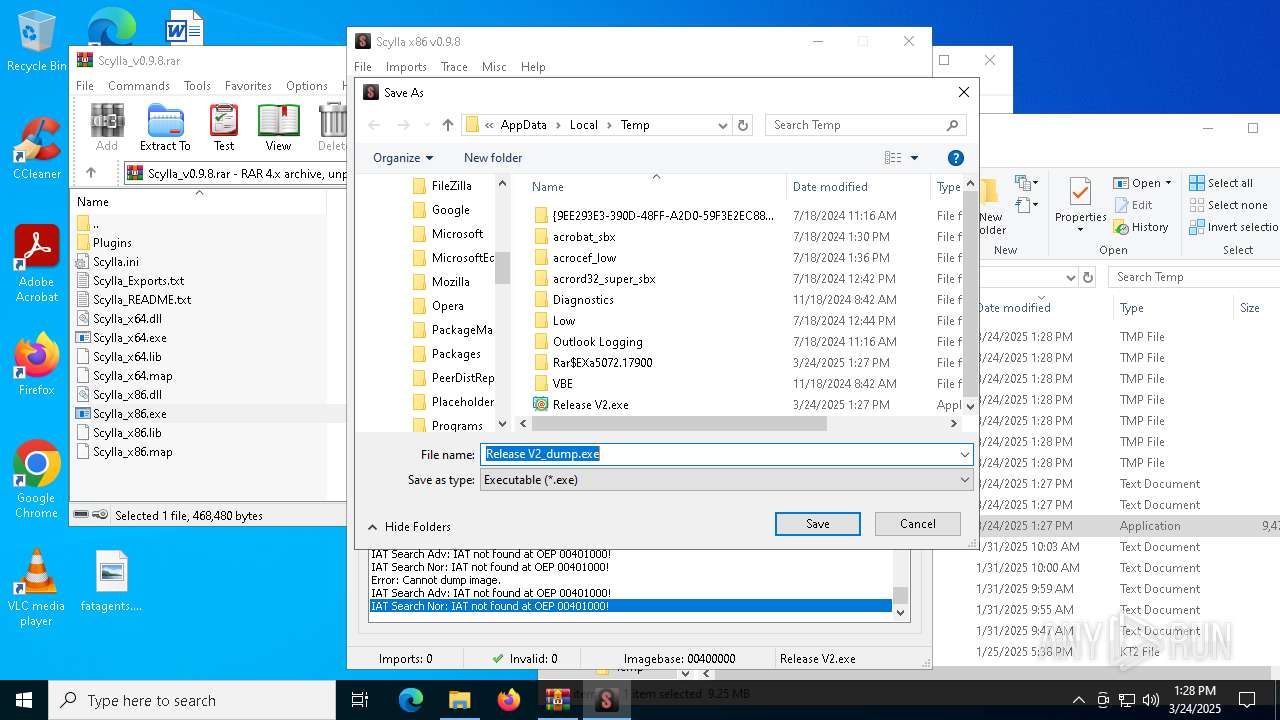
Task: Select Diagnostics folder
Action: pos(583,300)
